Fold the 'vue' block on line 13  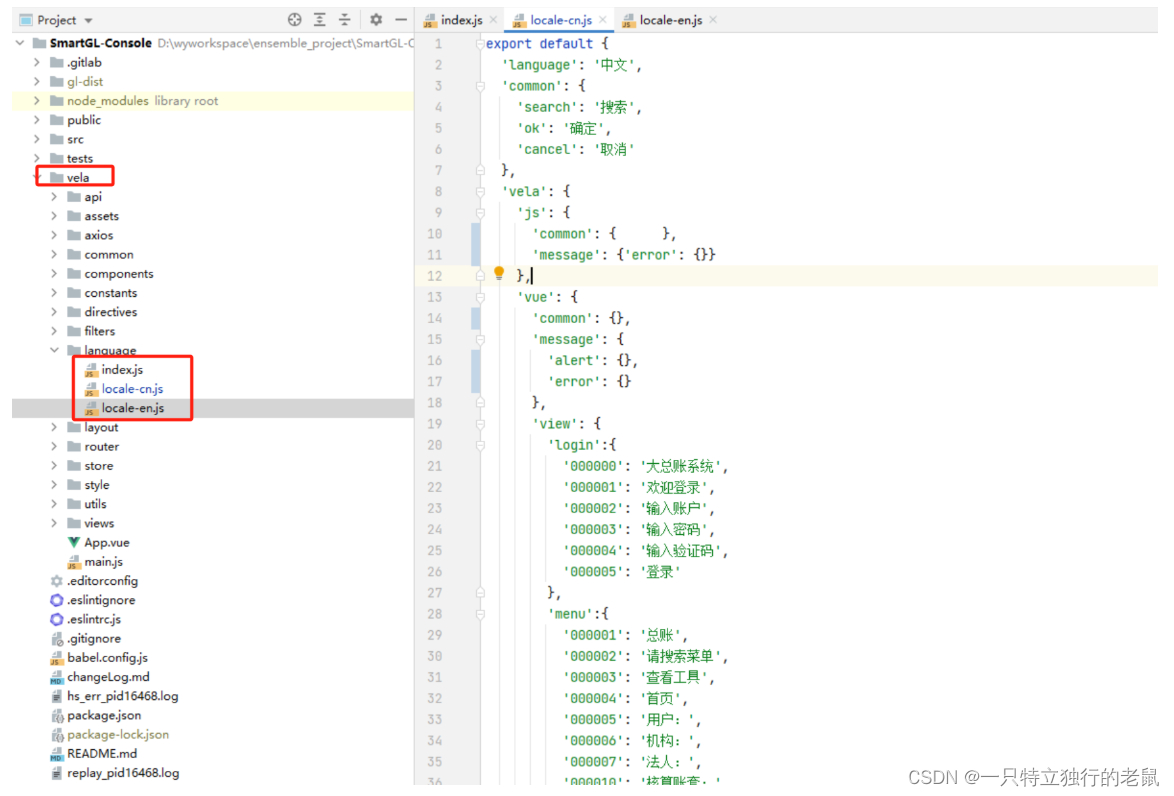[x=481, y=297]
